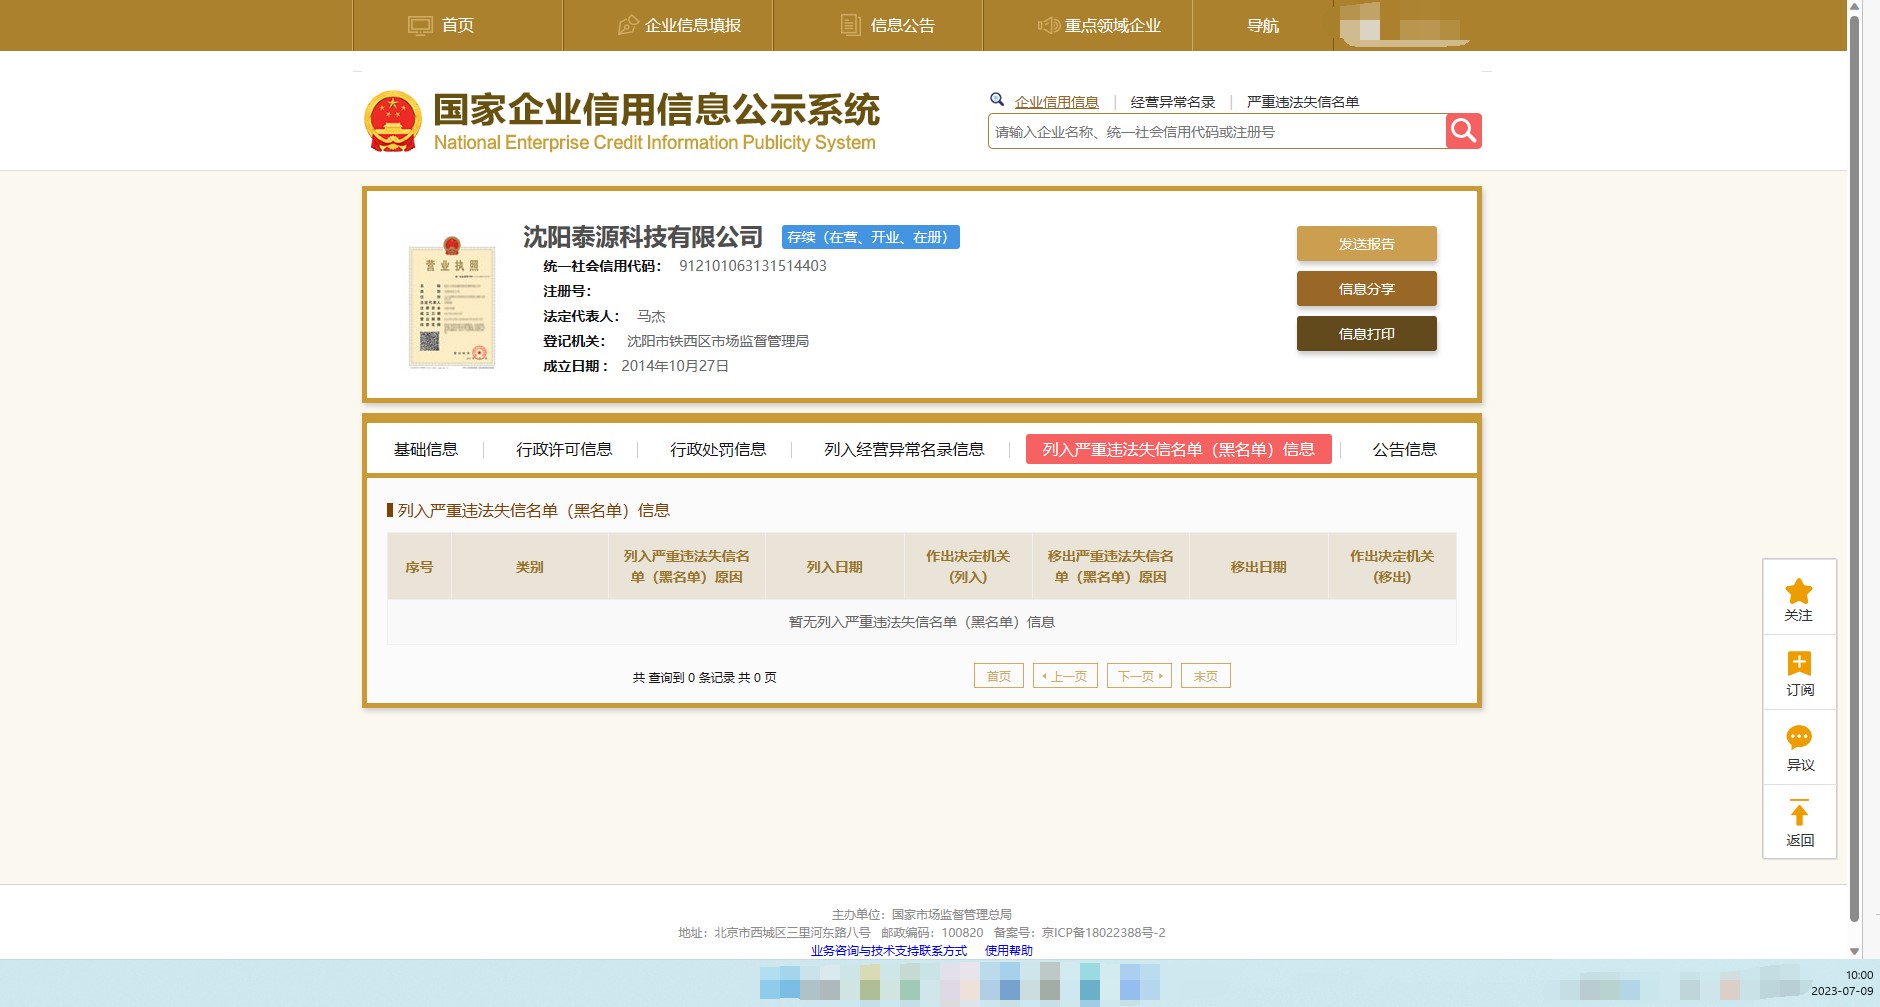Select the 严重违法失信名单 search category
1880x1007 pixels.
tap(1303, 102)
